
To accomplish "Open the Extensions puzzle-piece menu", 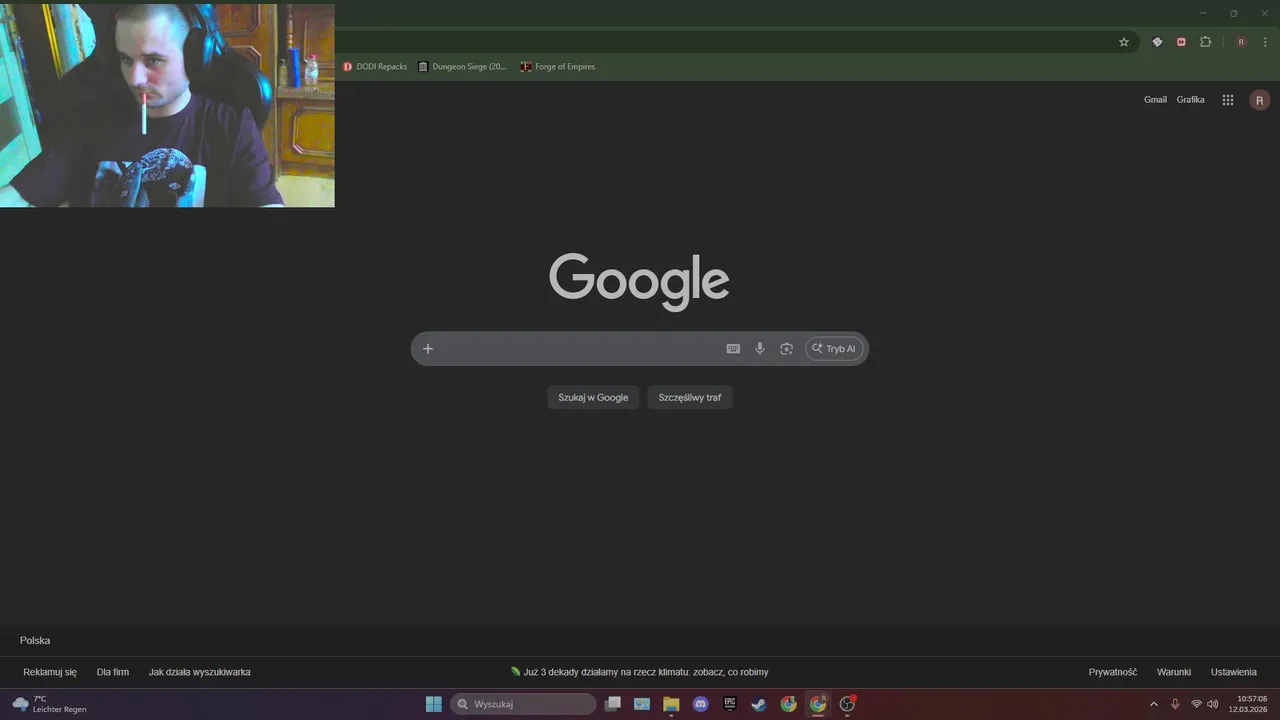I will tap(1205, 42).
